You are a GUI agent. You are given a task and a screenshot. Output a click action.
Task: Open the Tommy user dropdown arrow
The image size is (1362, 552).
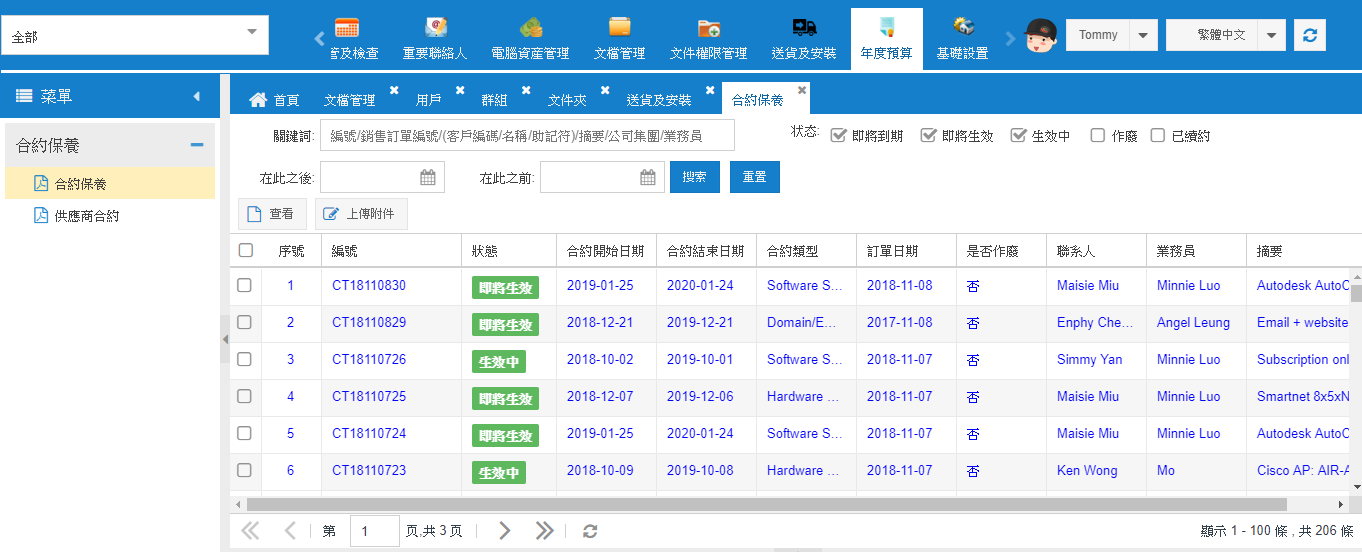click(x=1143, y=35)
